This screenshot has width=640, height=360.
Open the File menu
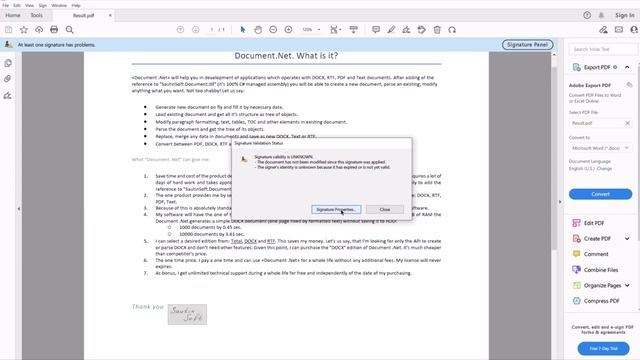coord(5,5)
